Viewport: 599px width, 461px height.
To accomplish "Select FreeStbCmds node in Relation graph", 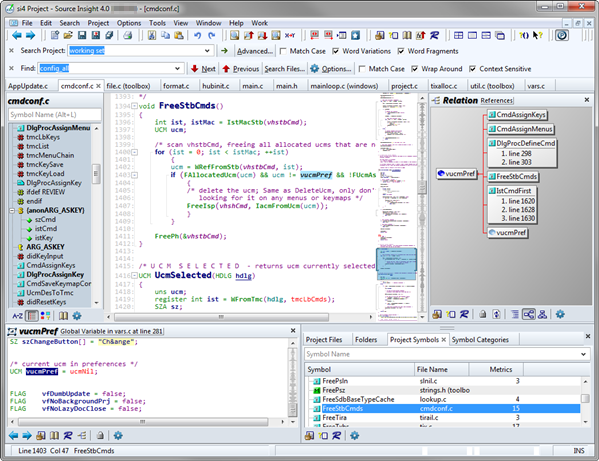I will pyautogui.click(x=513, y=176).
